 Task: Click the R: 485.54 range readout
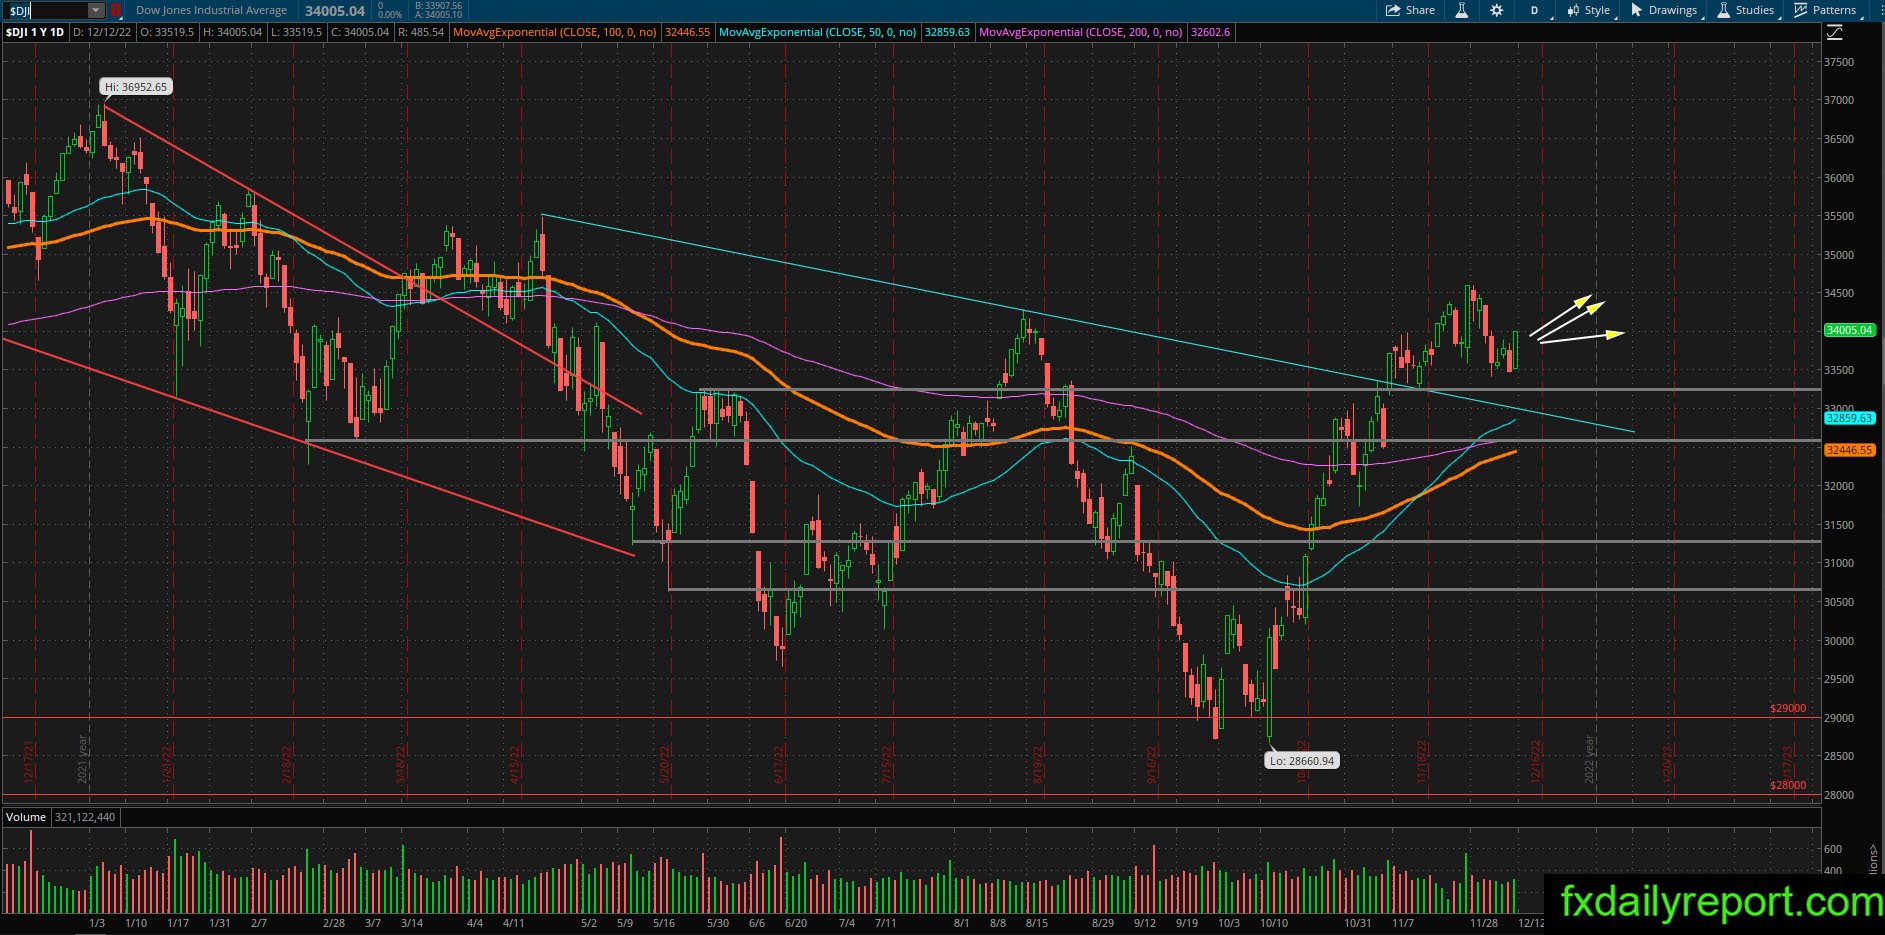(420, 32)
